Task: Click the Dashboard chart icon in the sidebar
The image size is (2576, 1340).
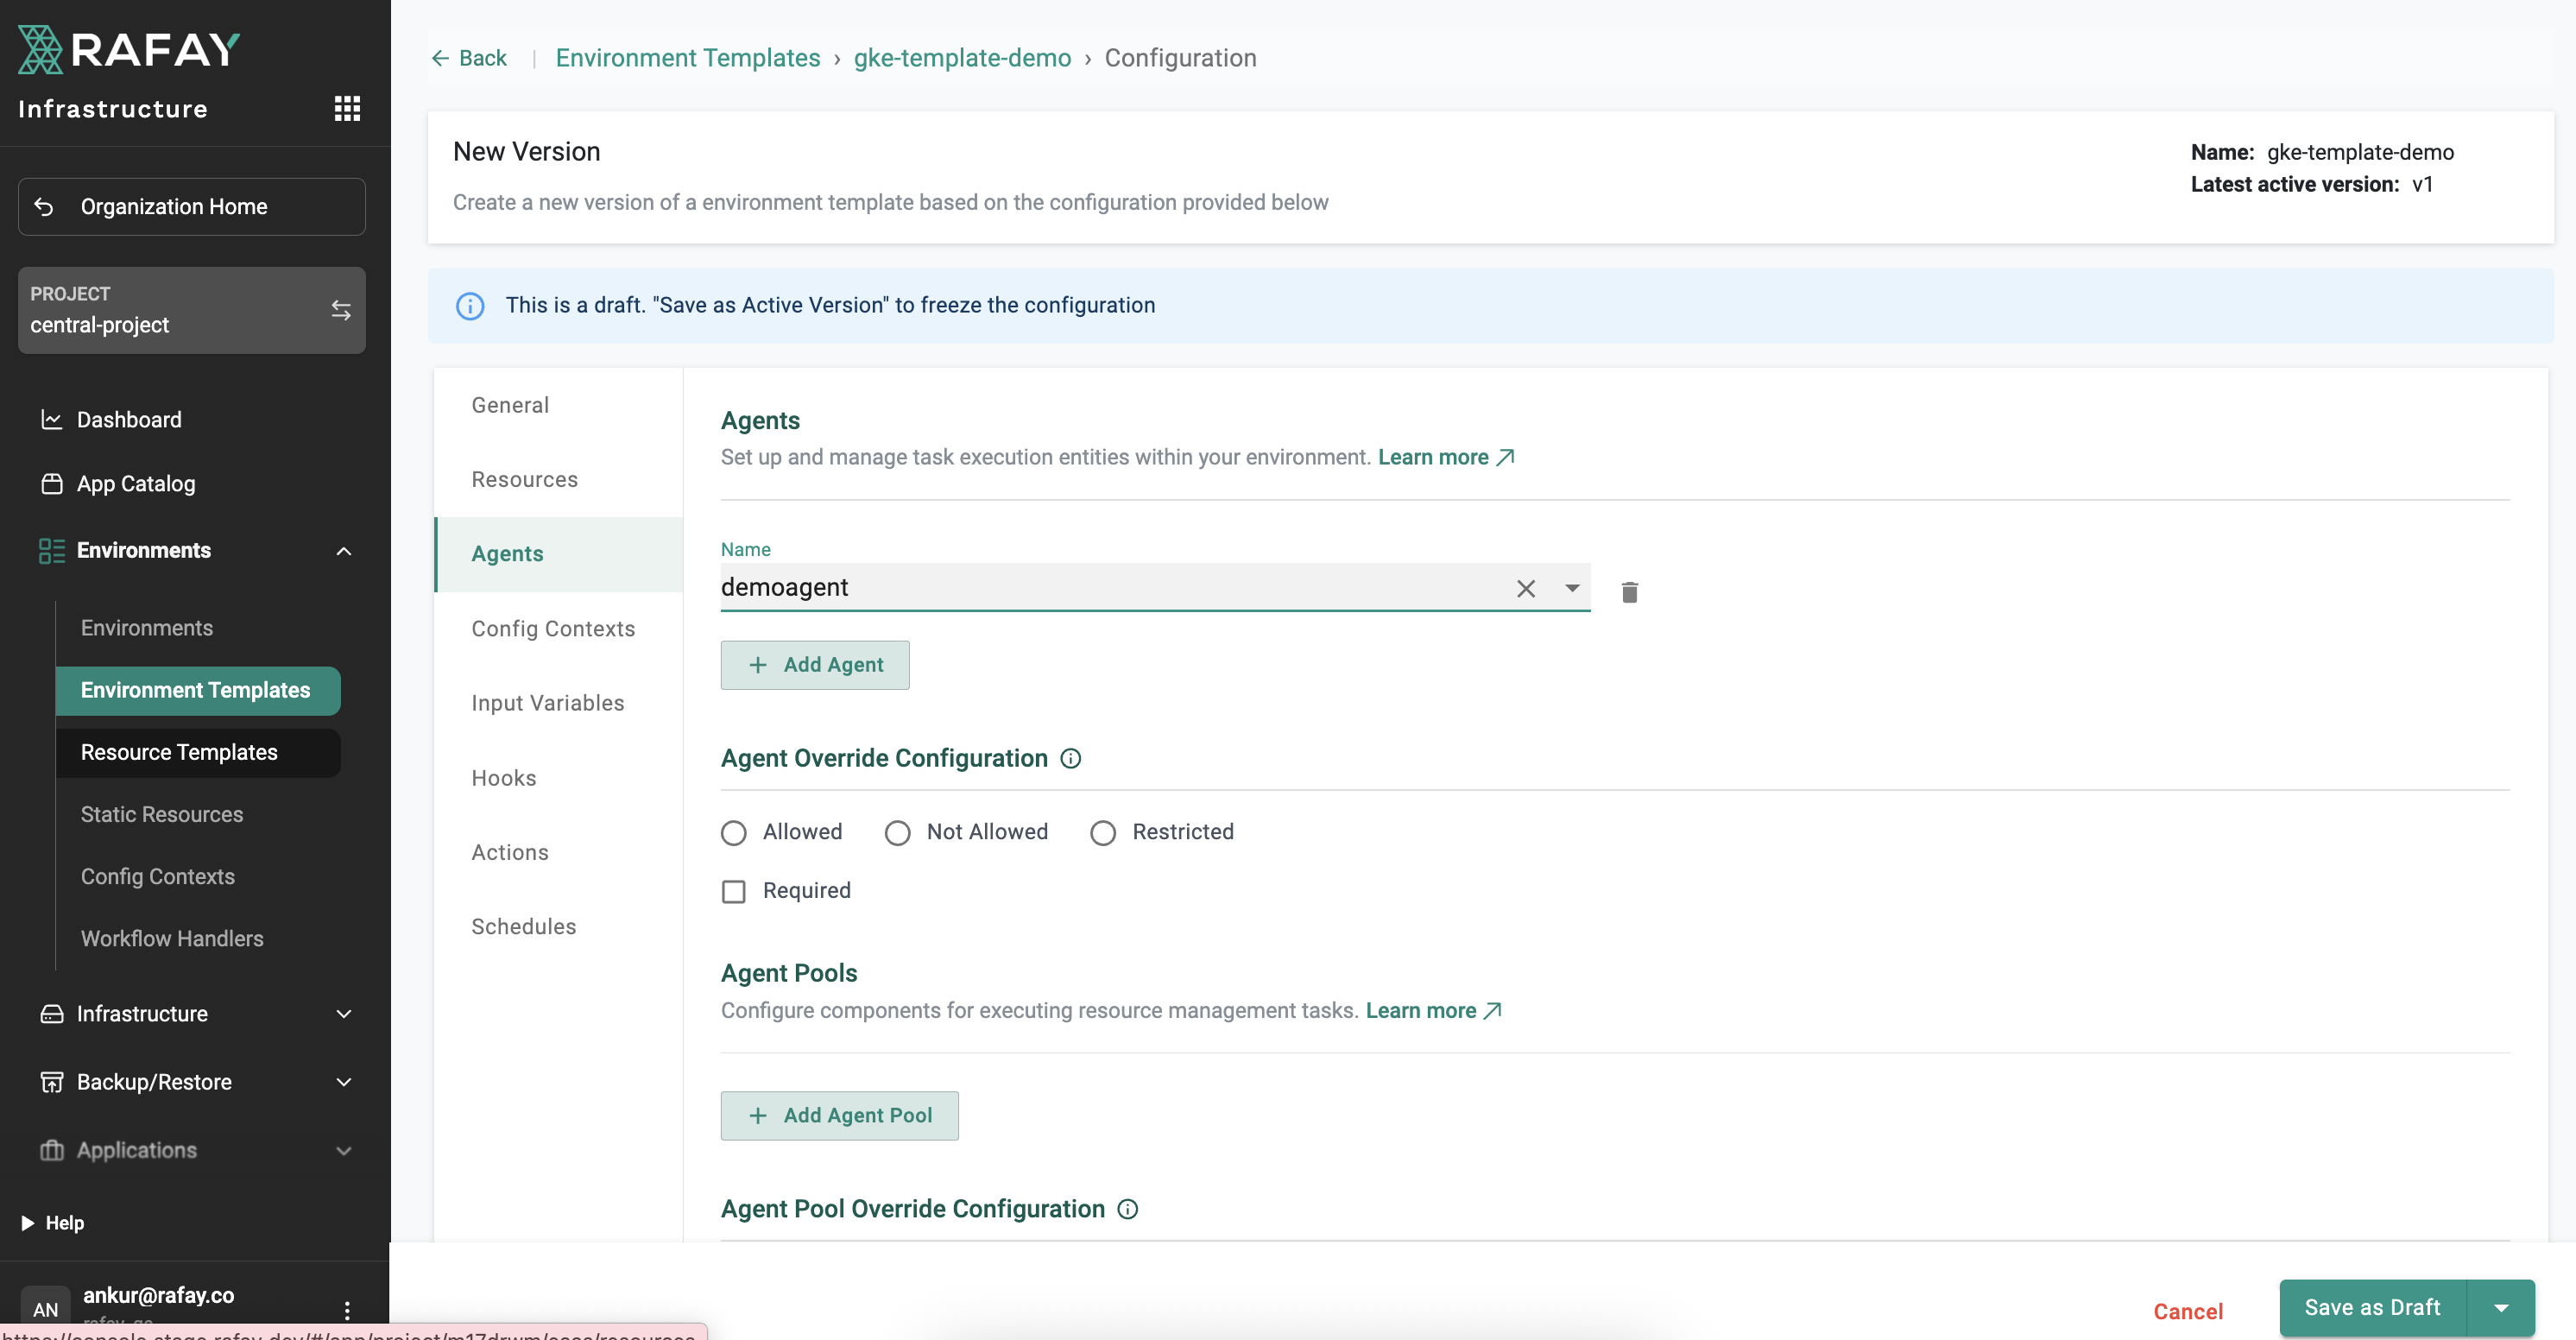Action: (51, 419)
